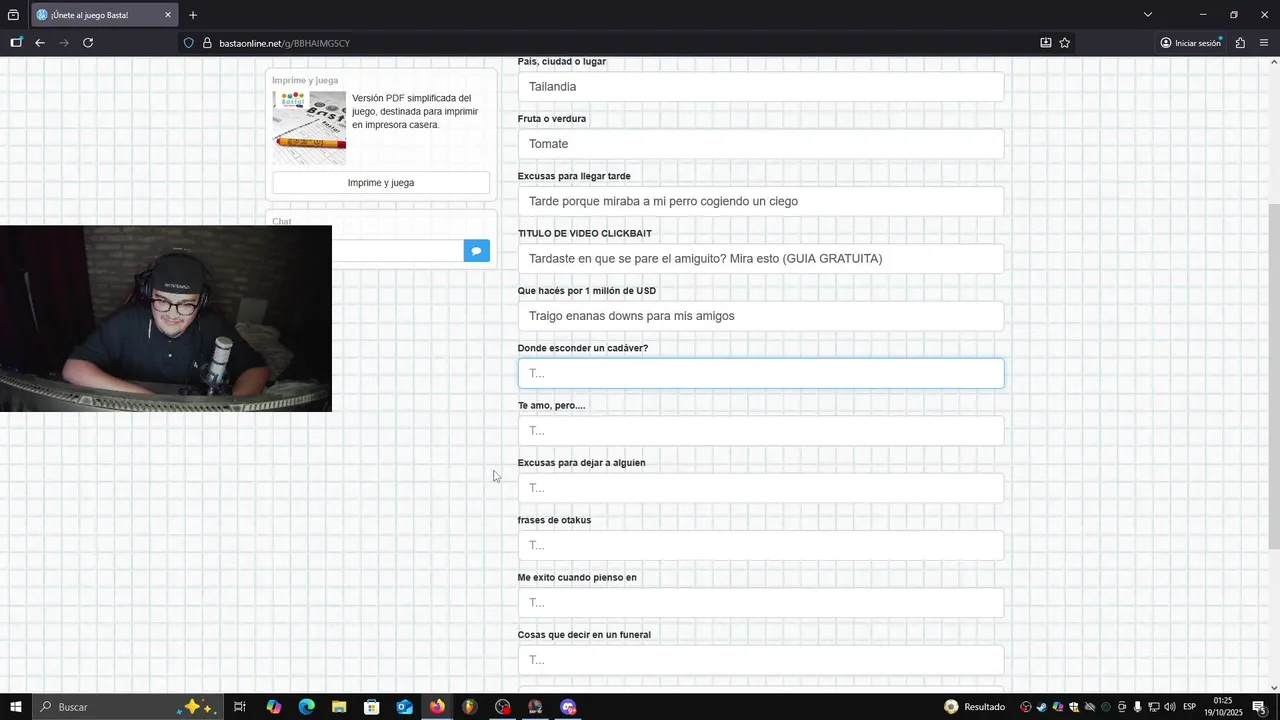This screenshot has width=1280, height=720.
Task: Reload the current page
Action: click(88, 43)
